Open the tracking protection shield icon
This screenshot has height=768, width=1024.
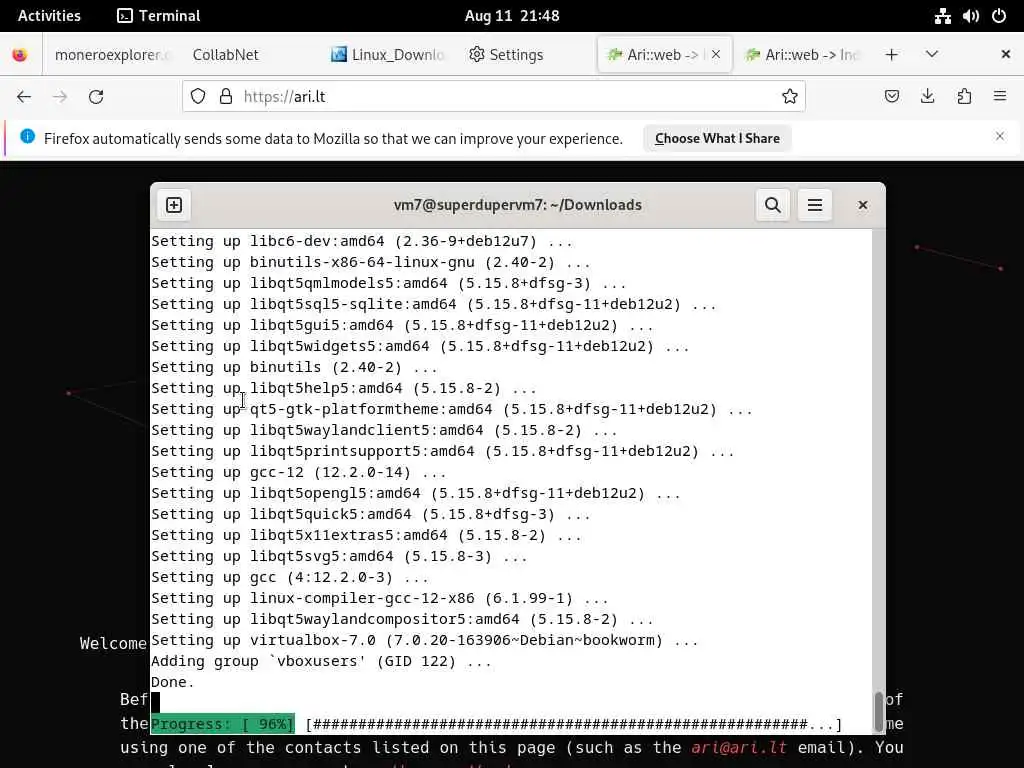(x=198, y=97)
